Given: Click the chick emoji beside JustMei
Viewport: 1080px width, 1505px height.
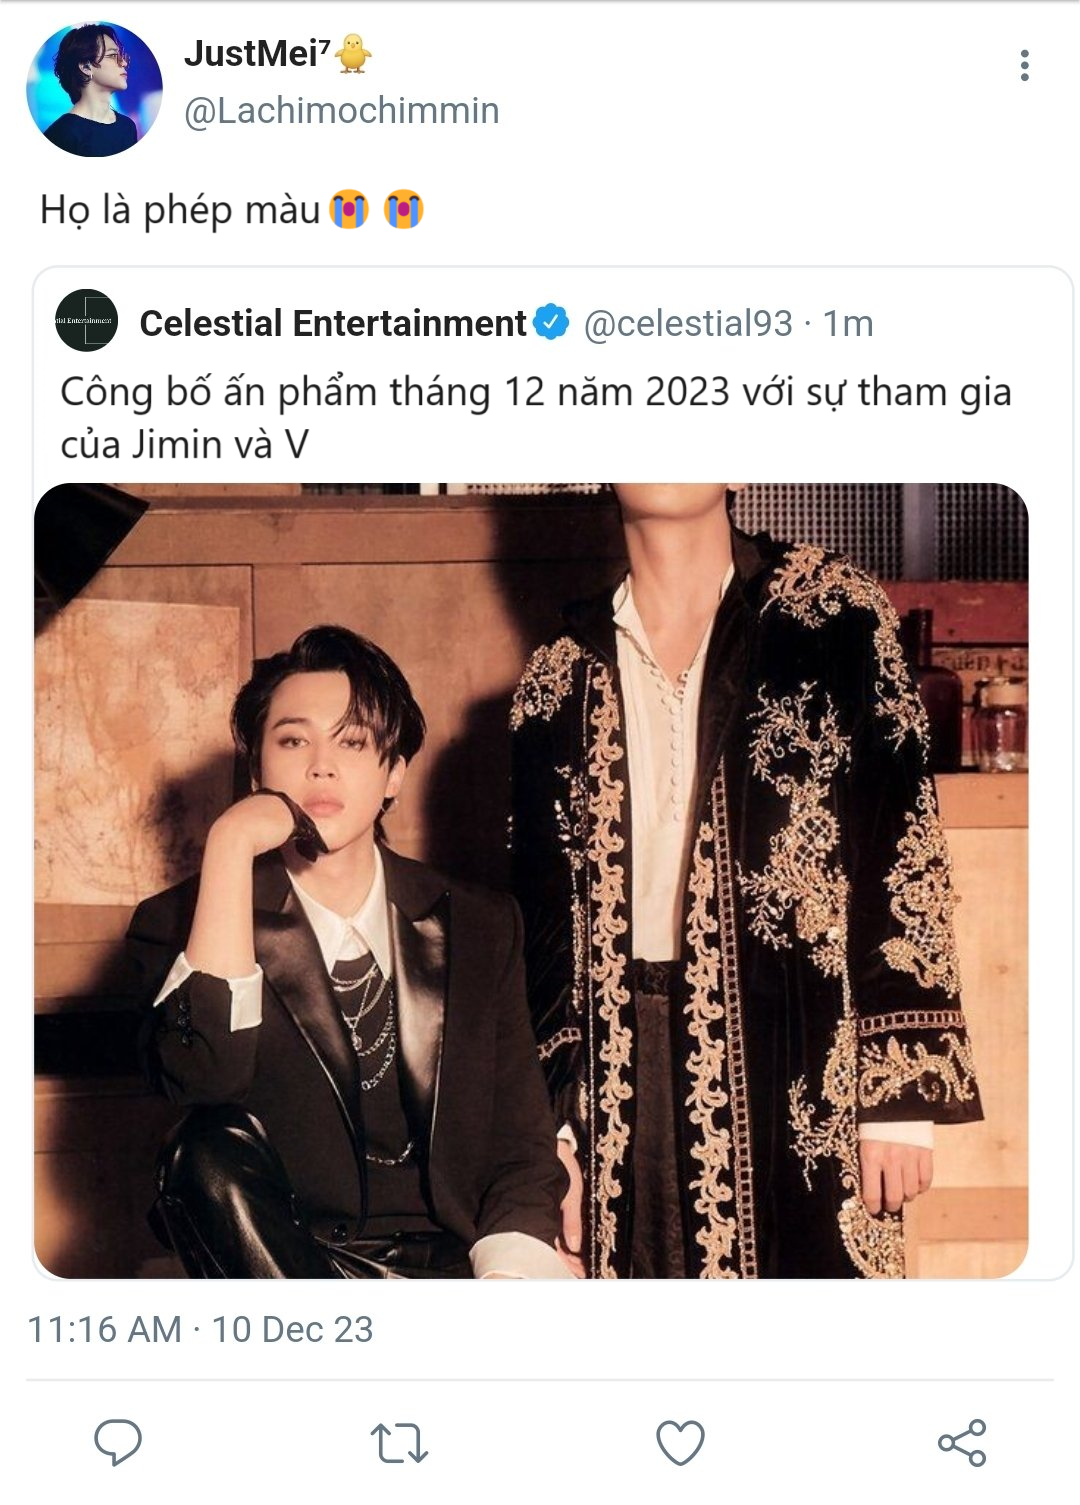Looking at the screenshot, I should pyautogui.click(x=352, y=53).
